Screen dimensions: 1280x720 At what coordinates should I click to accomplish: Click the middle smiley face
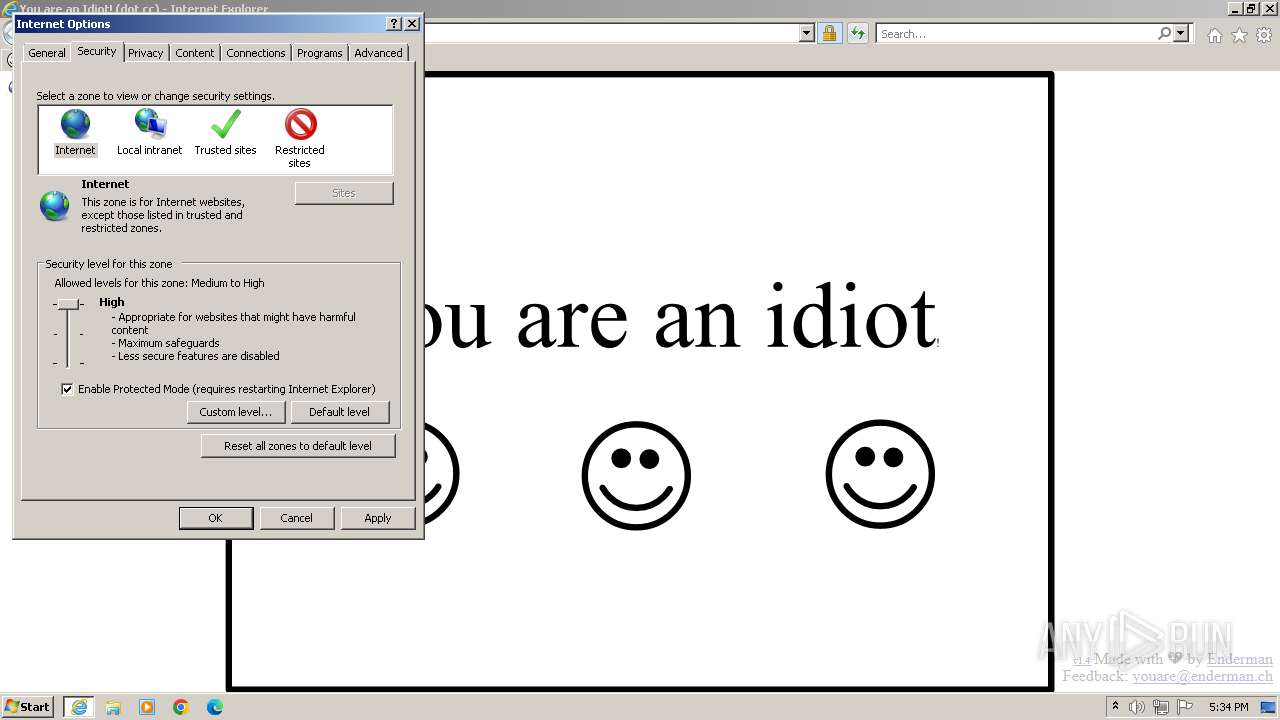[x=636, y=475]
